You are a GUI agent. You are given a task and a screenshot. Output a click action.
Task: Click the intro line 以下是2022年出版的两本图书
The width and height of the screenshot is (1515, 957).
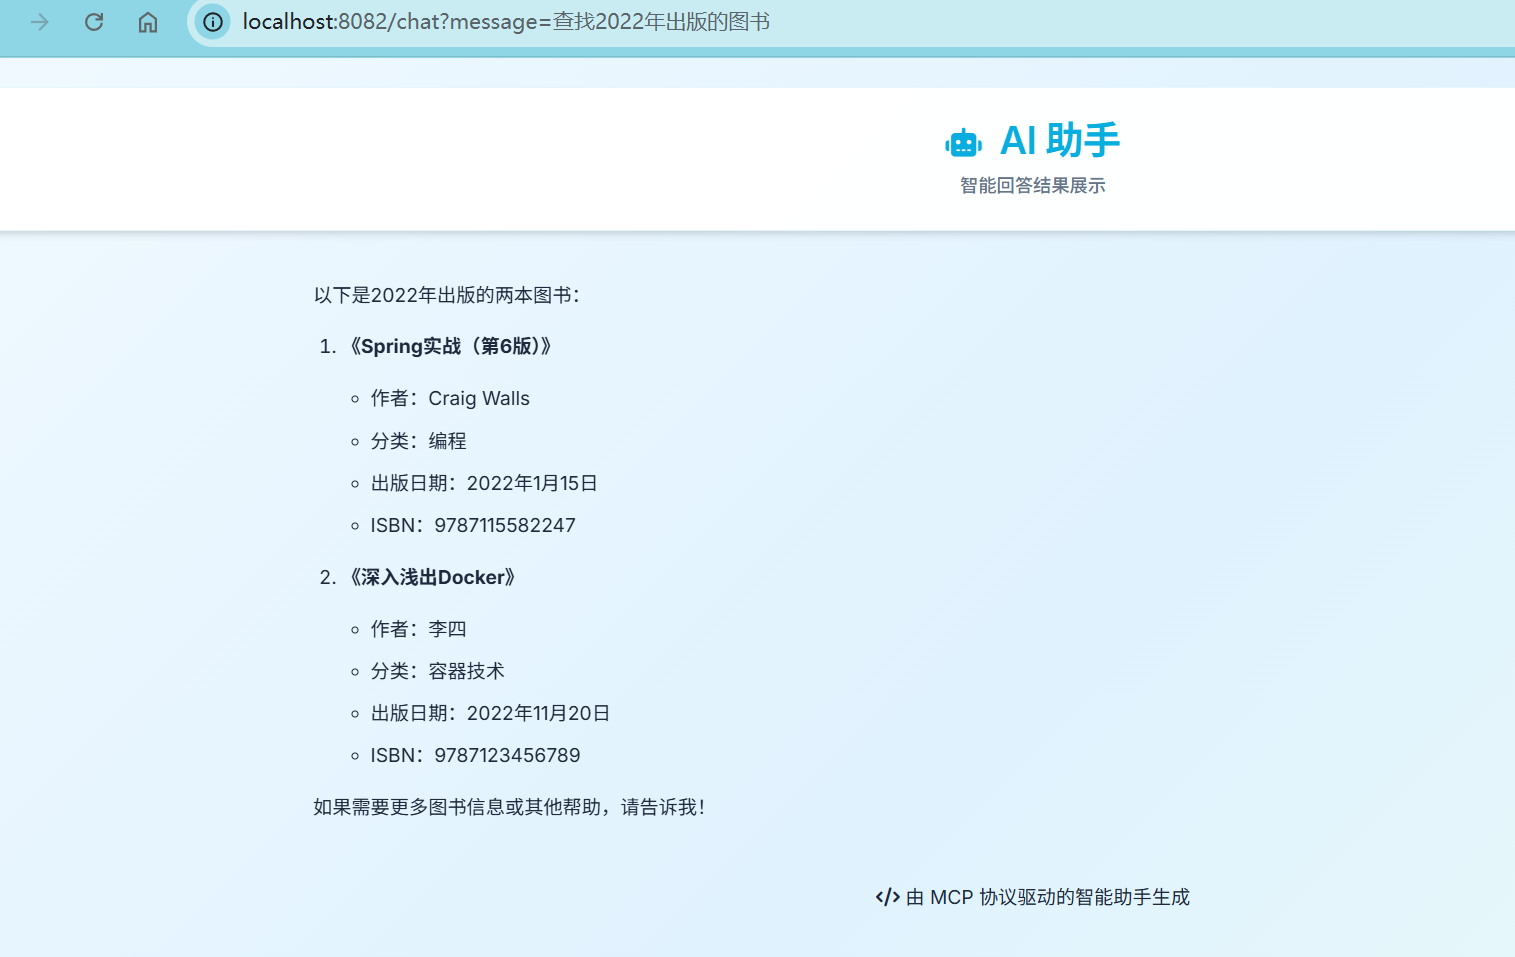click(447, 295)
